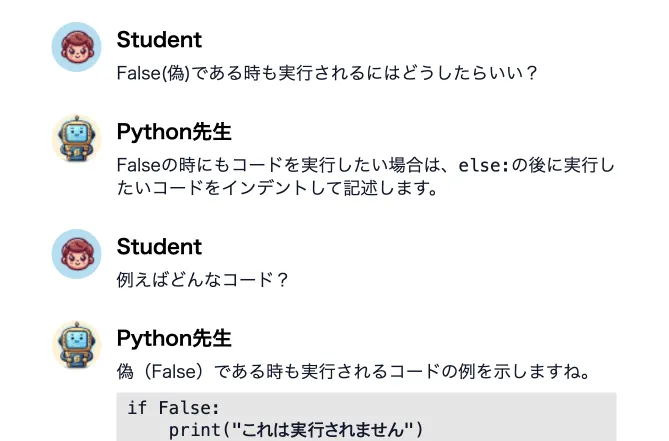Click the string "これは実行されません" in the code
Screen dimensions: 669x441
pyautogui.click(x=322, y=430)
